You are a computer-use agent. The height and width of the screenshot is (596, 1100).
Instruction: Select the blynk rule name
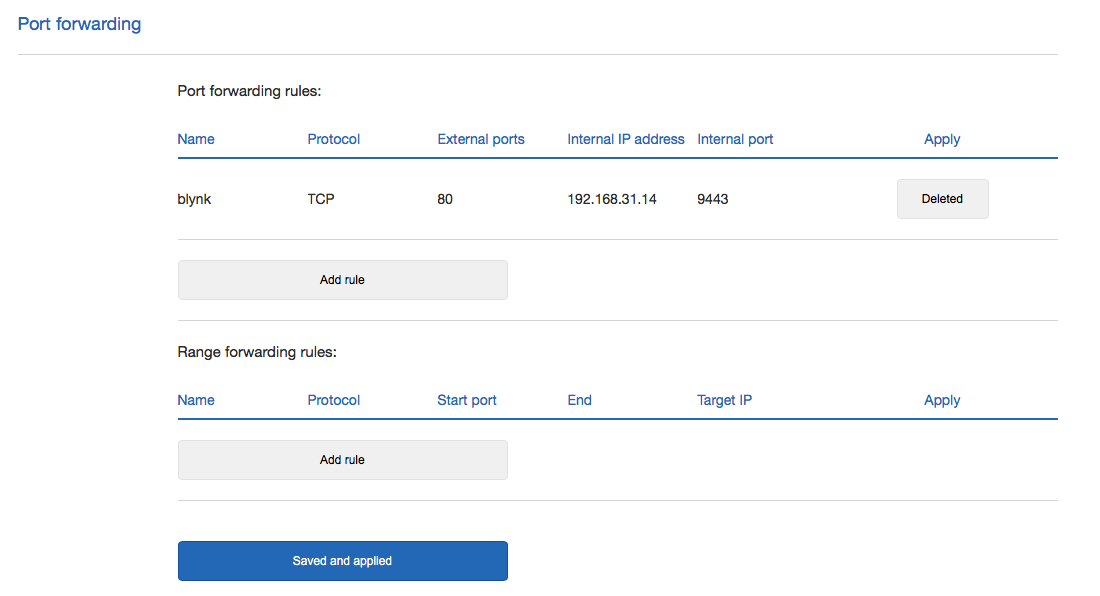[194, 199]
